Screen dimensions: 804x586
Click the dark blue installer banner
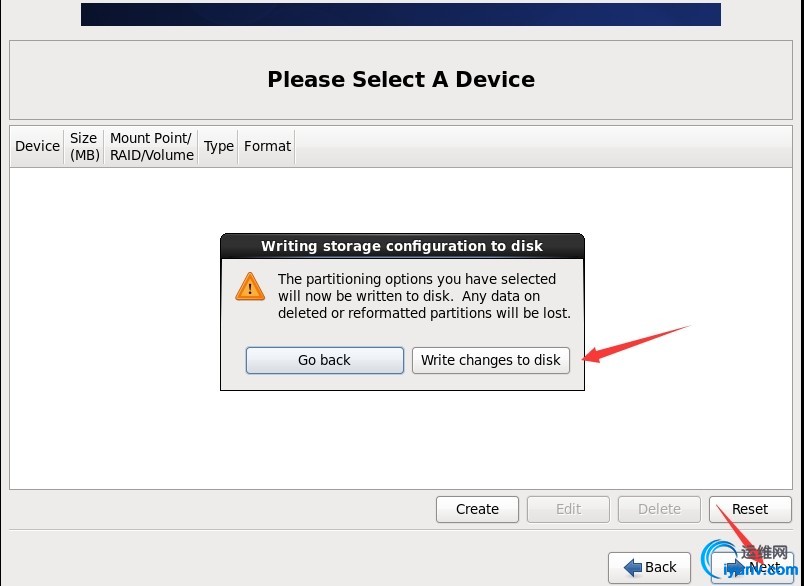coord(401,14)
